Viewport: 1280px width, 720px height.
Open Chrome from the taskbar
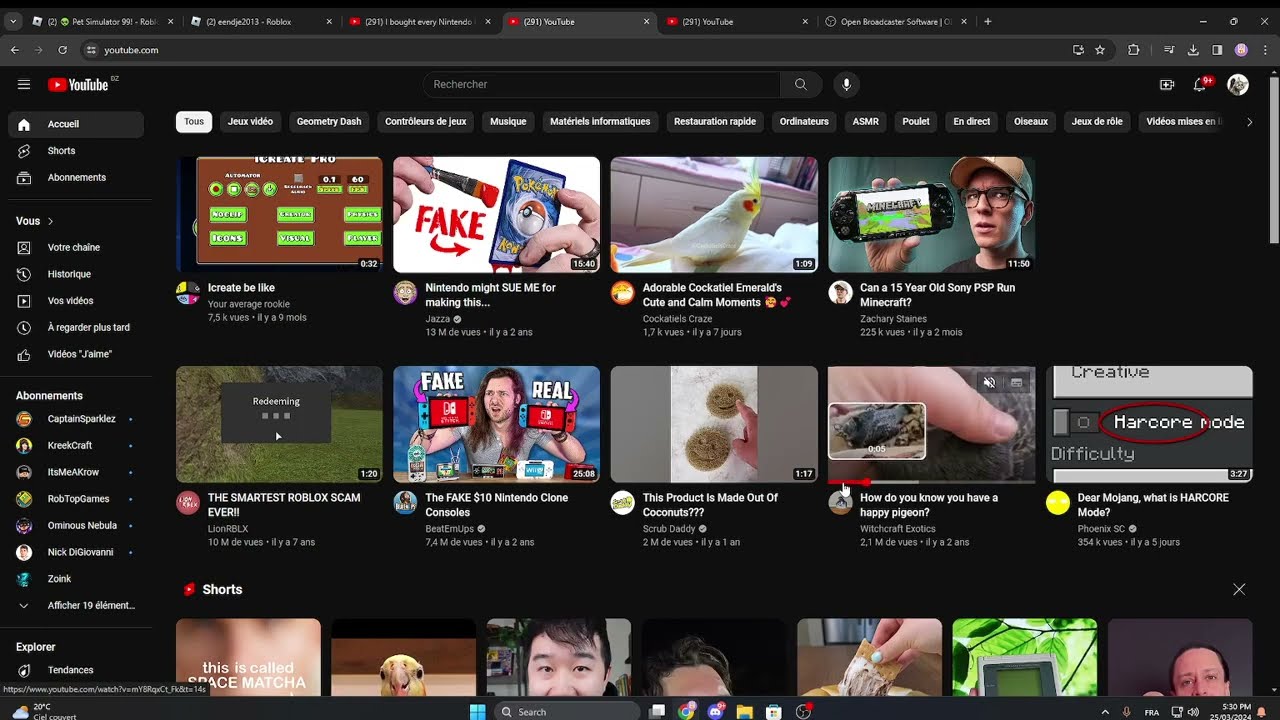point(686,712)
